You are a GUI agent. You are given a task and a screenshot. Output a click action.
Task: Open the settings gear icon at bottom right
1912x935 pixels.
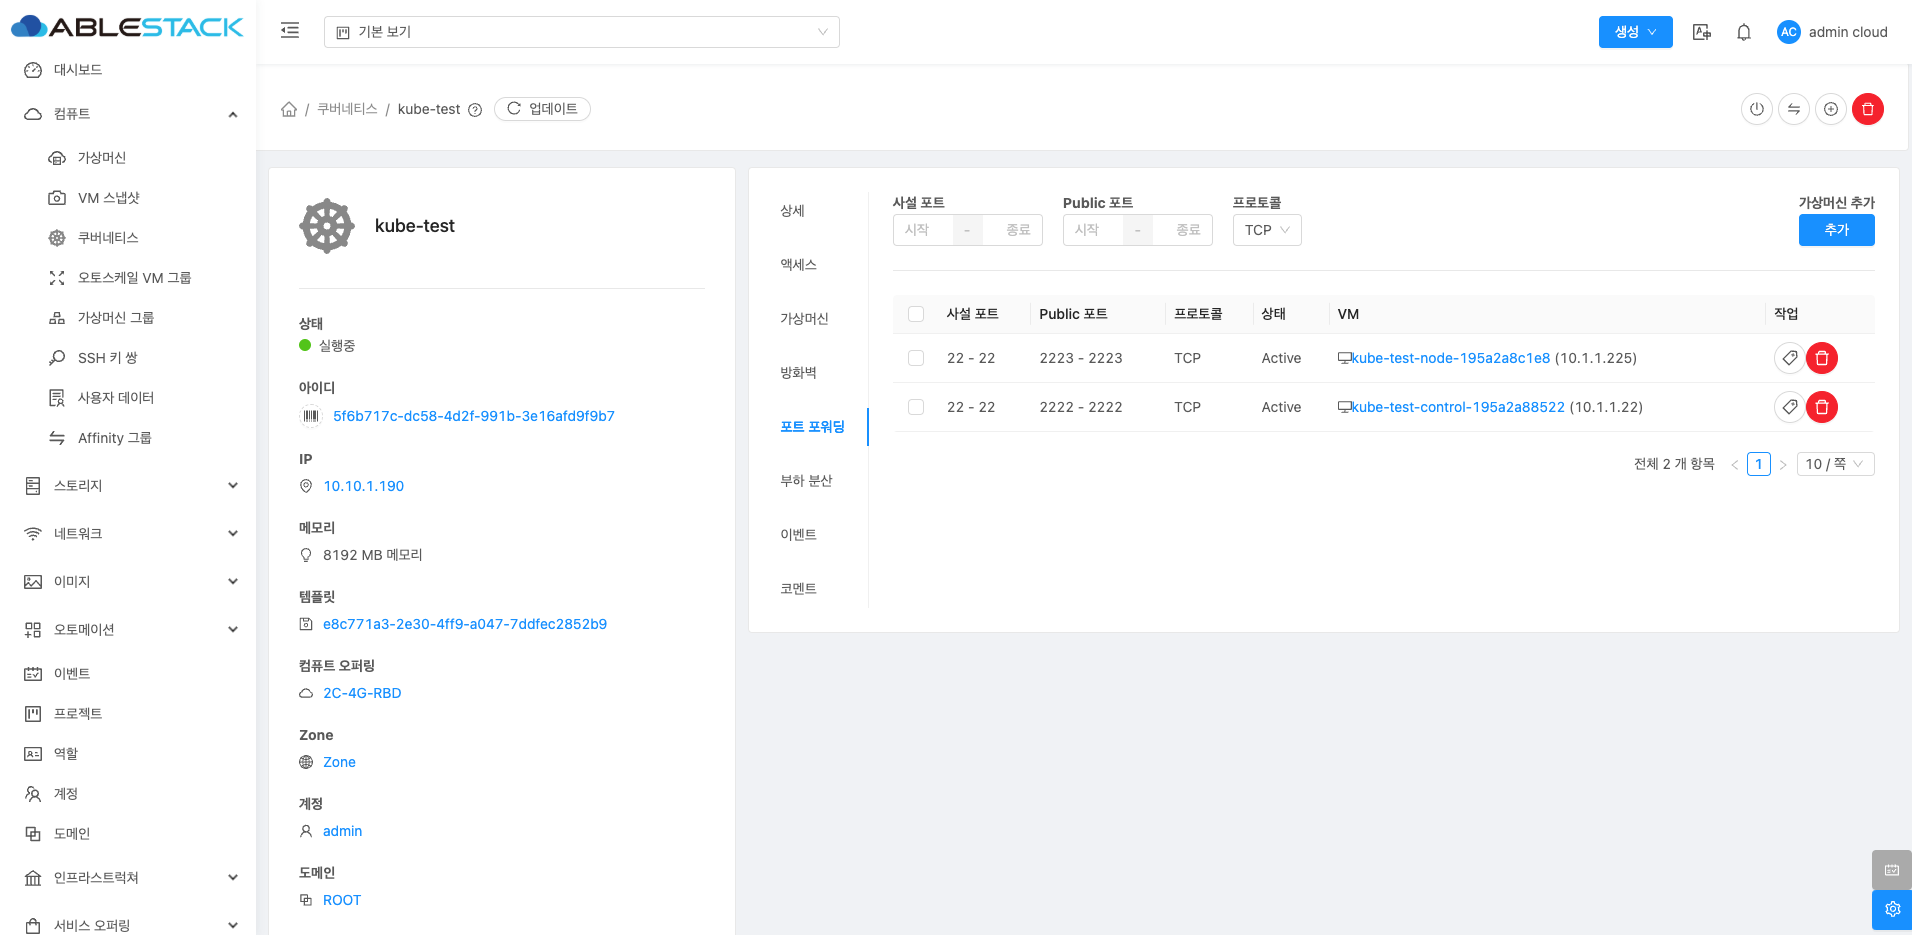click(x=1891, y=909)
